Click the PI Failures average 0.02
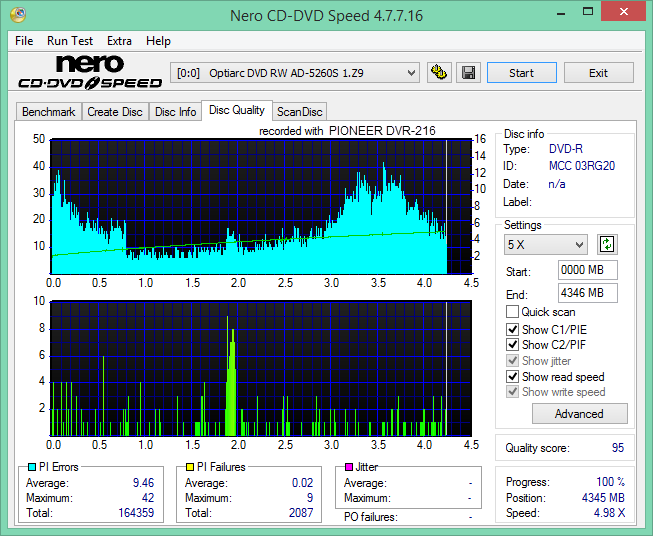 302,483
